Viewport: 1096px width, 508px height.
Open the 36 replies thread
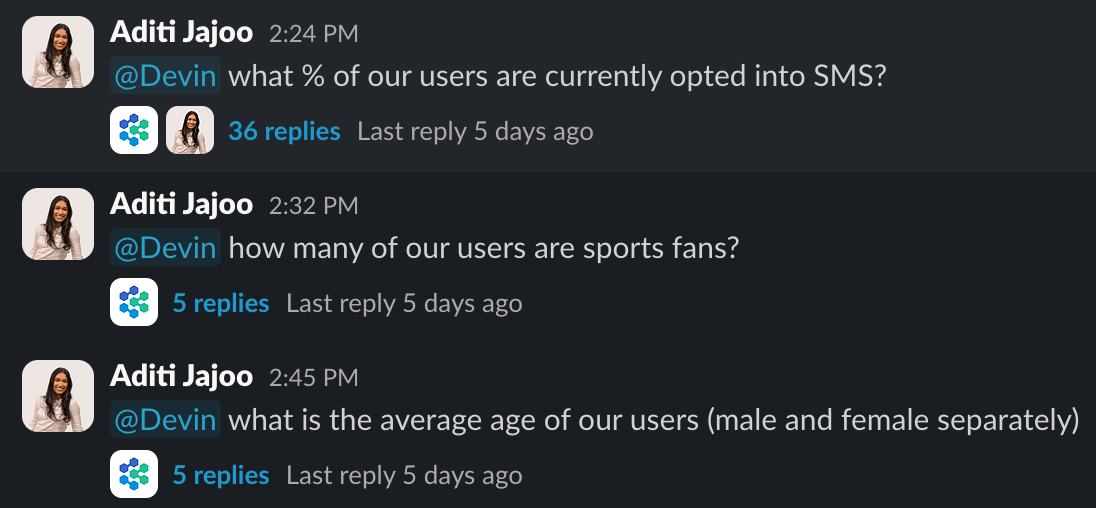[x=284, y=131]
